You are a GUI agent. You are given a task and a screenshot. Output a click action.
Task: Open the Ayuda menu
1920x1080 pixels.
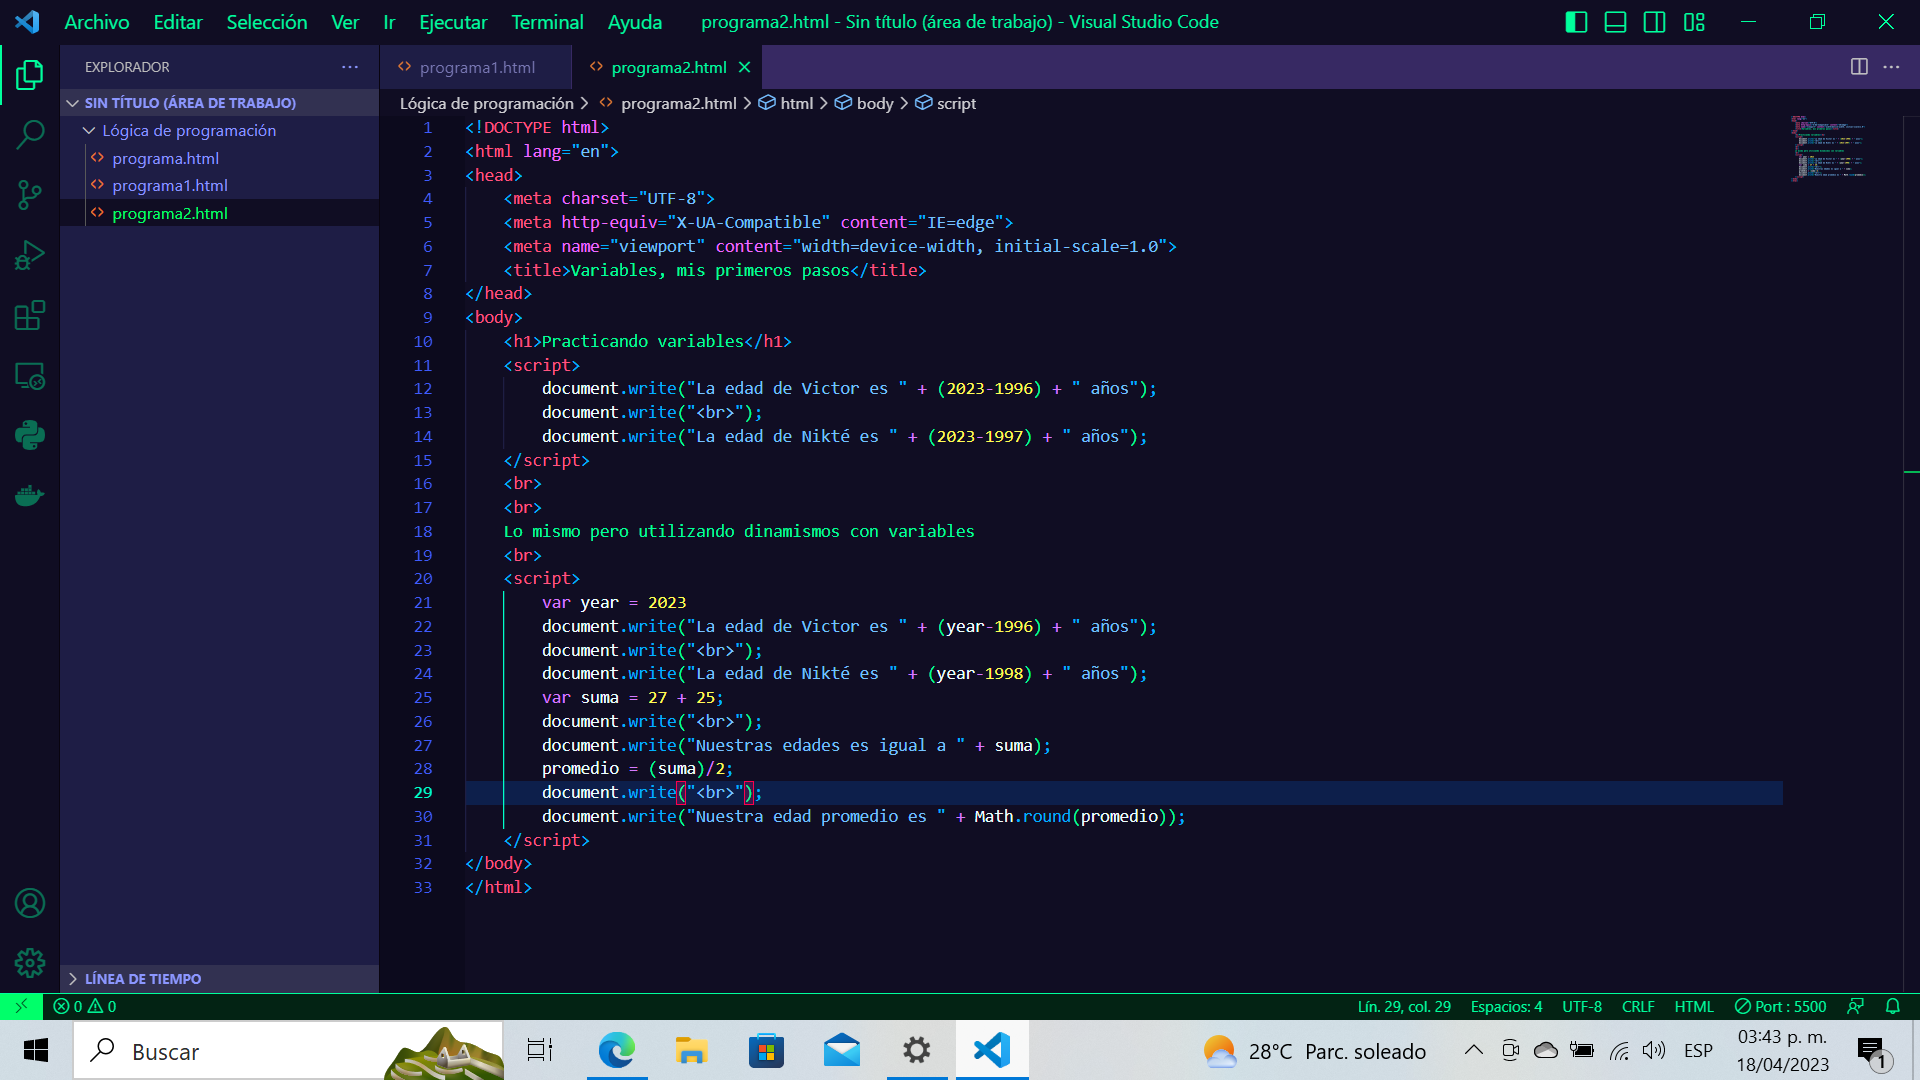coord(635,22)
